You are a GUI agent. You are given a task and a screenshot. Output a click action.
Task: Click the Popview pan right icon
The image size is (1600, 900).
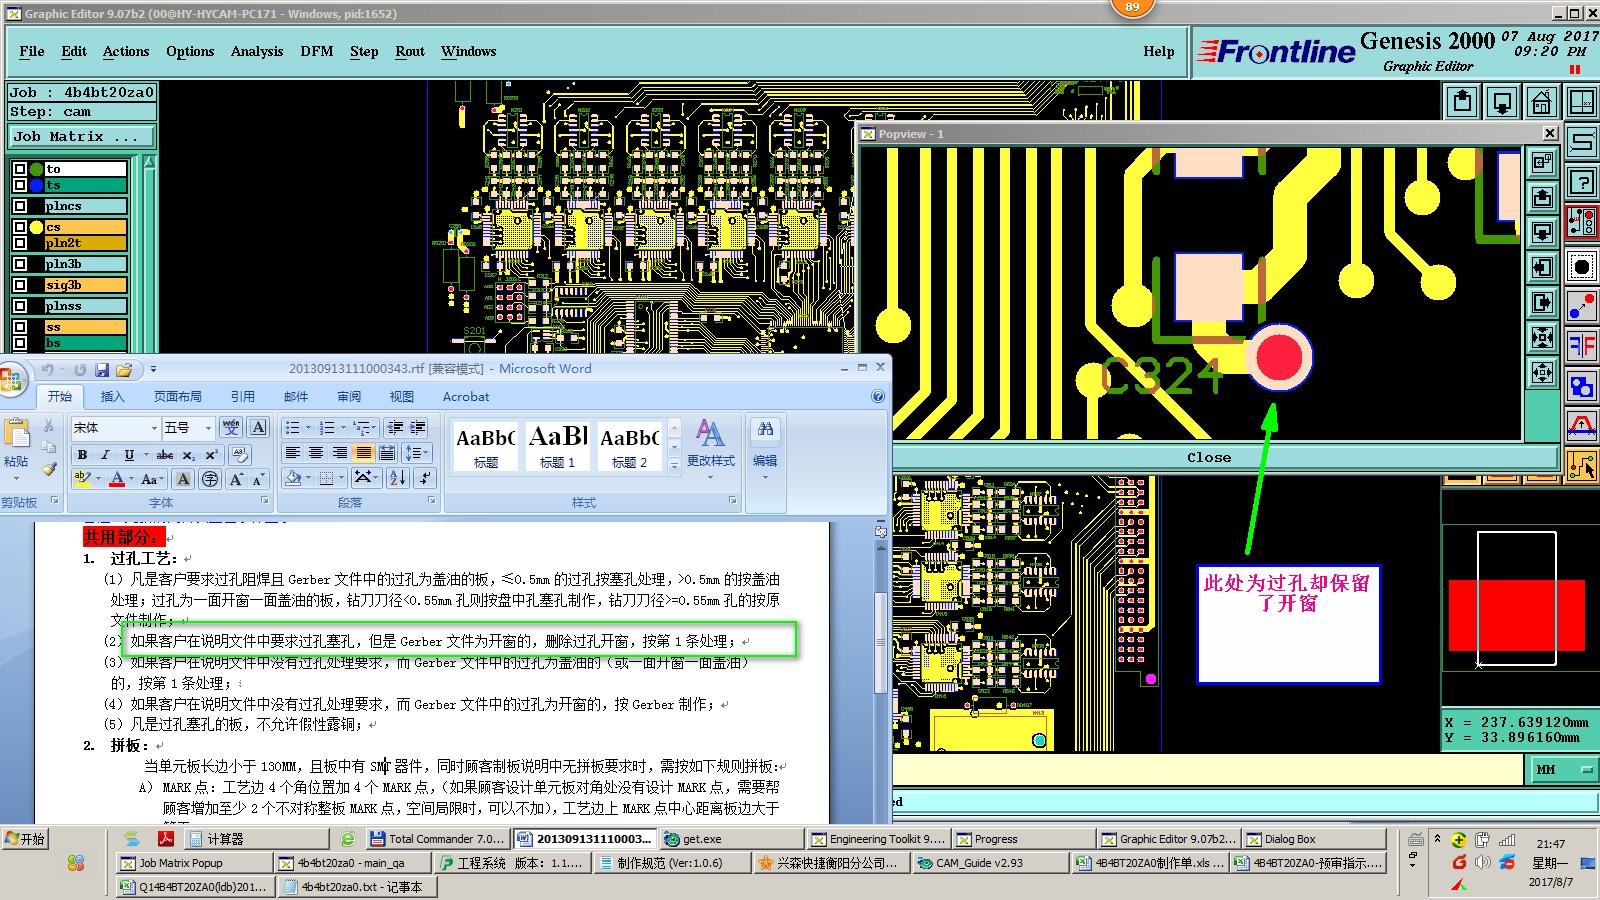pos(1542,302)
